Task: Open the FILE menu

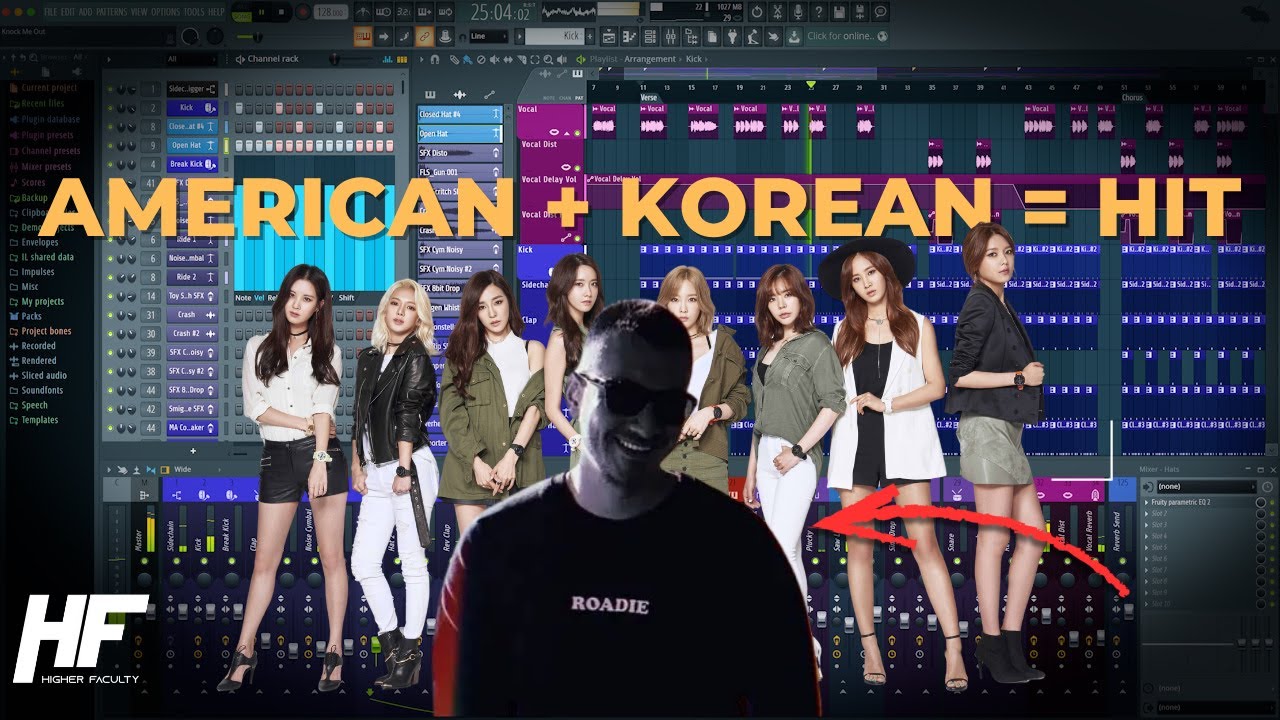Action: pyautogui.click(x=50, y=12)
